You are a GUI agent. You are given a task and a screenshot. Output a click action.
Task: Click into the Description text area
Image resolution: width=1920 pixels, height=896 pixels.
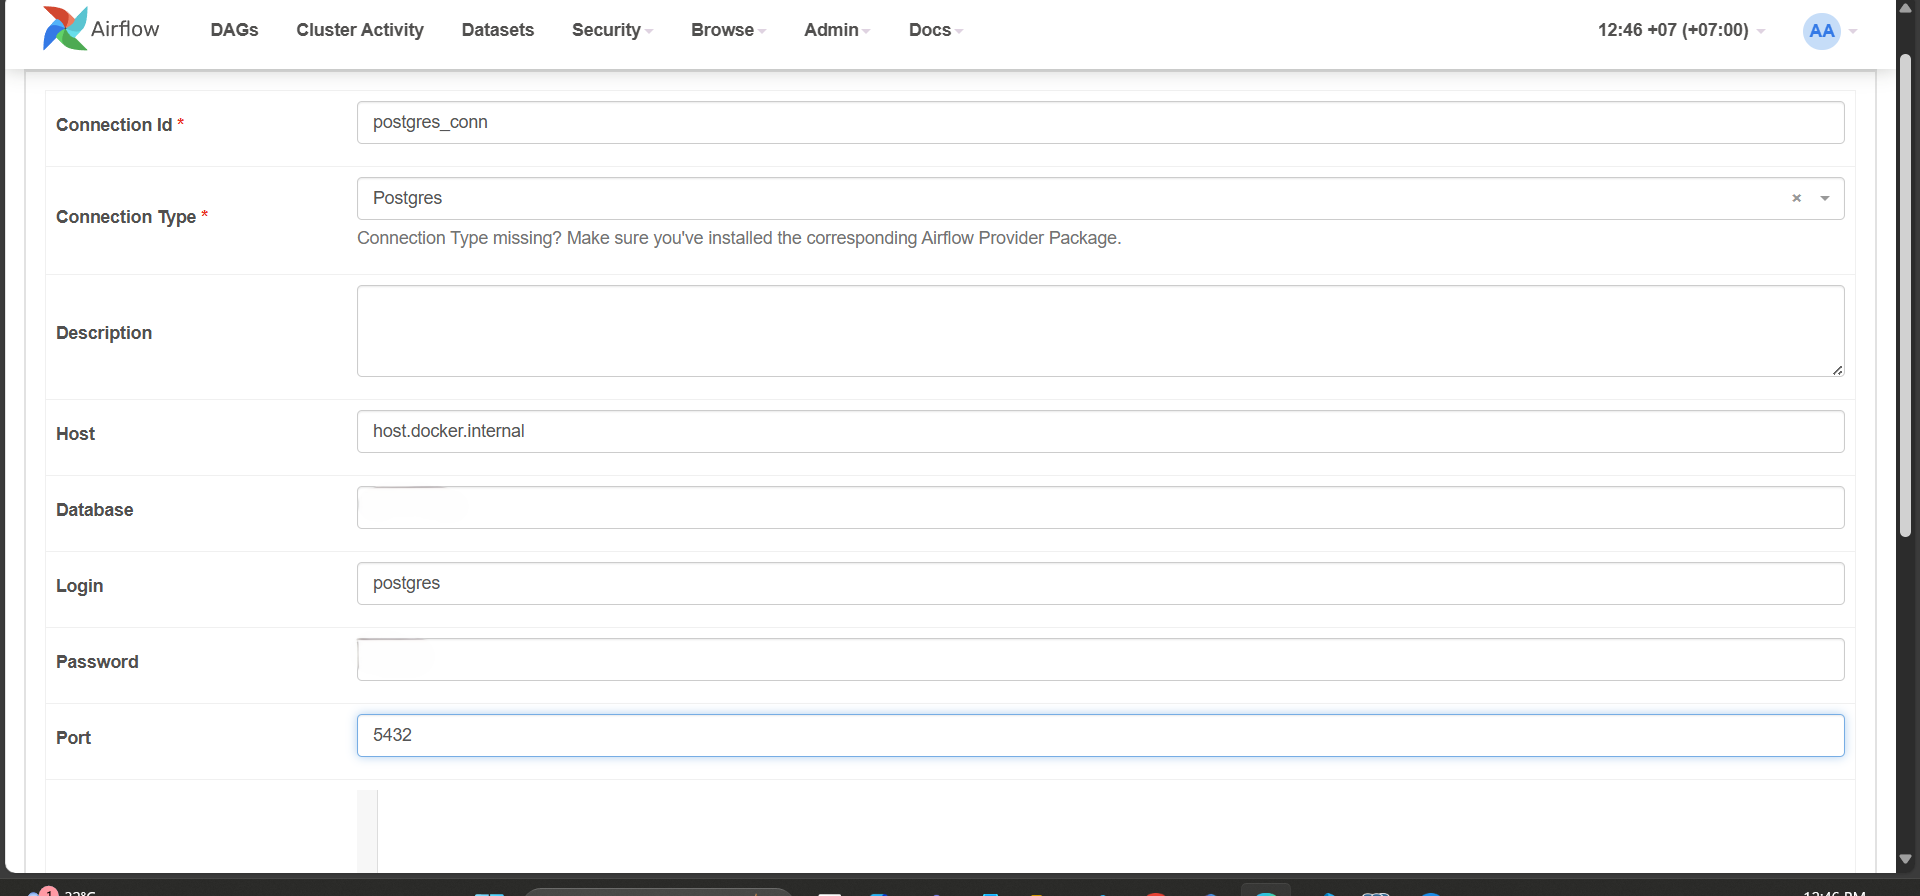1100,331
